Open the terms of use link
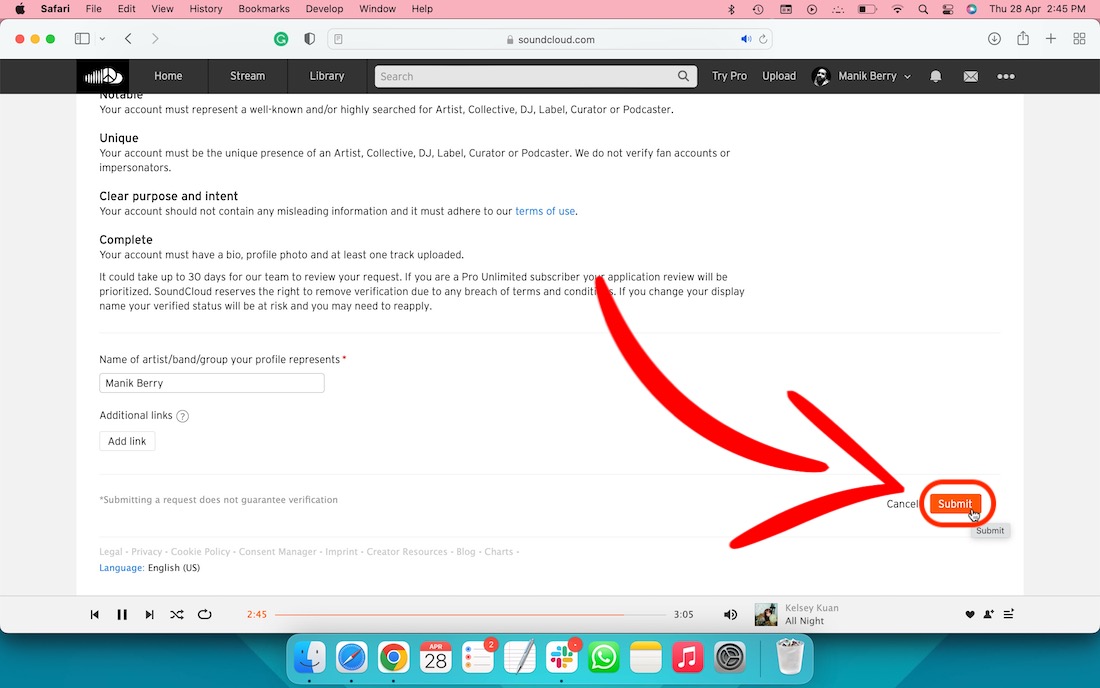Viewport: 1100px width, 688px height. coord(545,211)
